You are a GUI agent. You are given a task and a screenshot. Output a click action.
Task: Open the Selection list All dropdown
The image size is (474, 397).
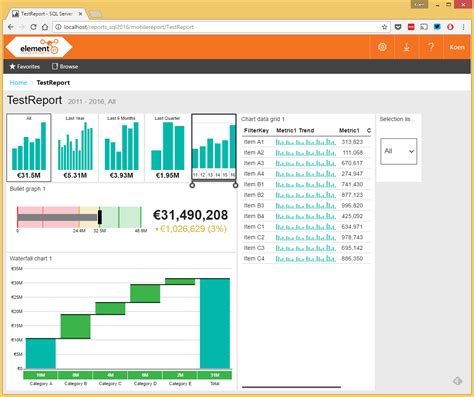pyautogui.click(x=399, y=151)
